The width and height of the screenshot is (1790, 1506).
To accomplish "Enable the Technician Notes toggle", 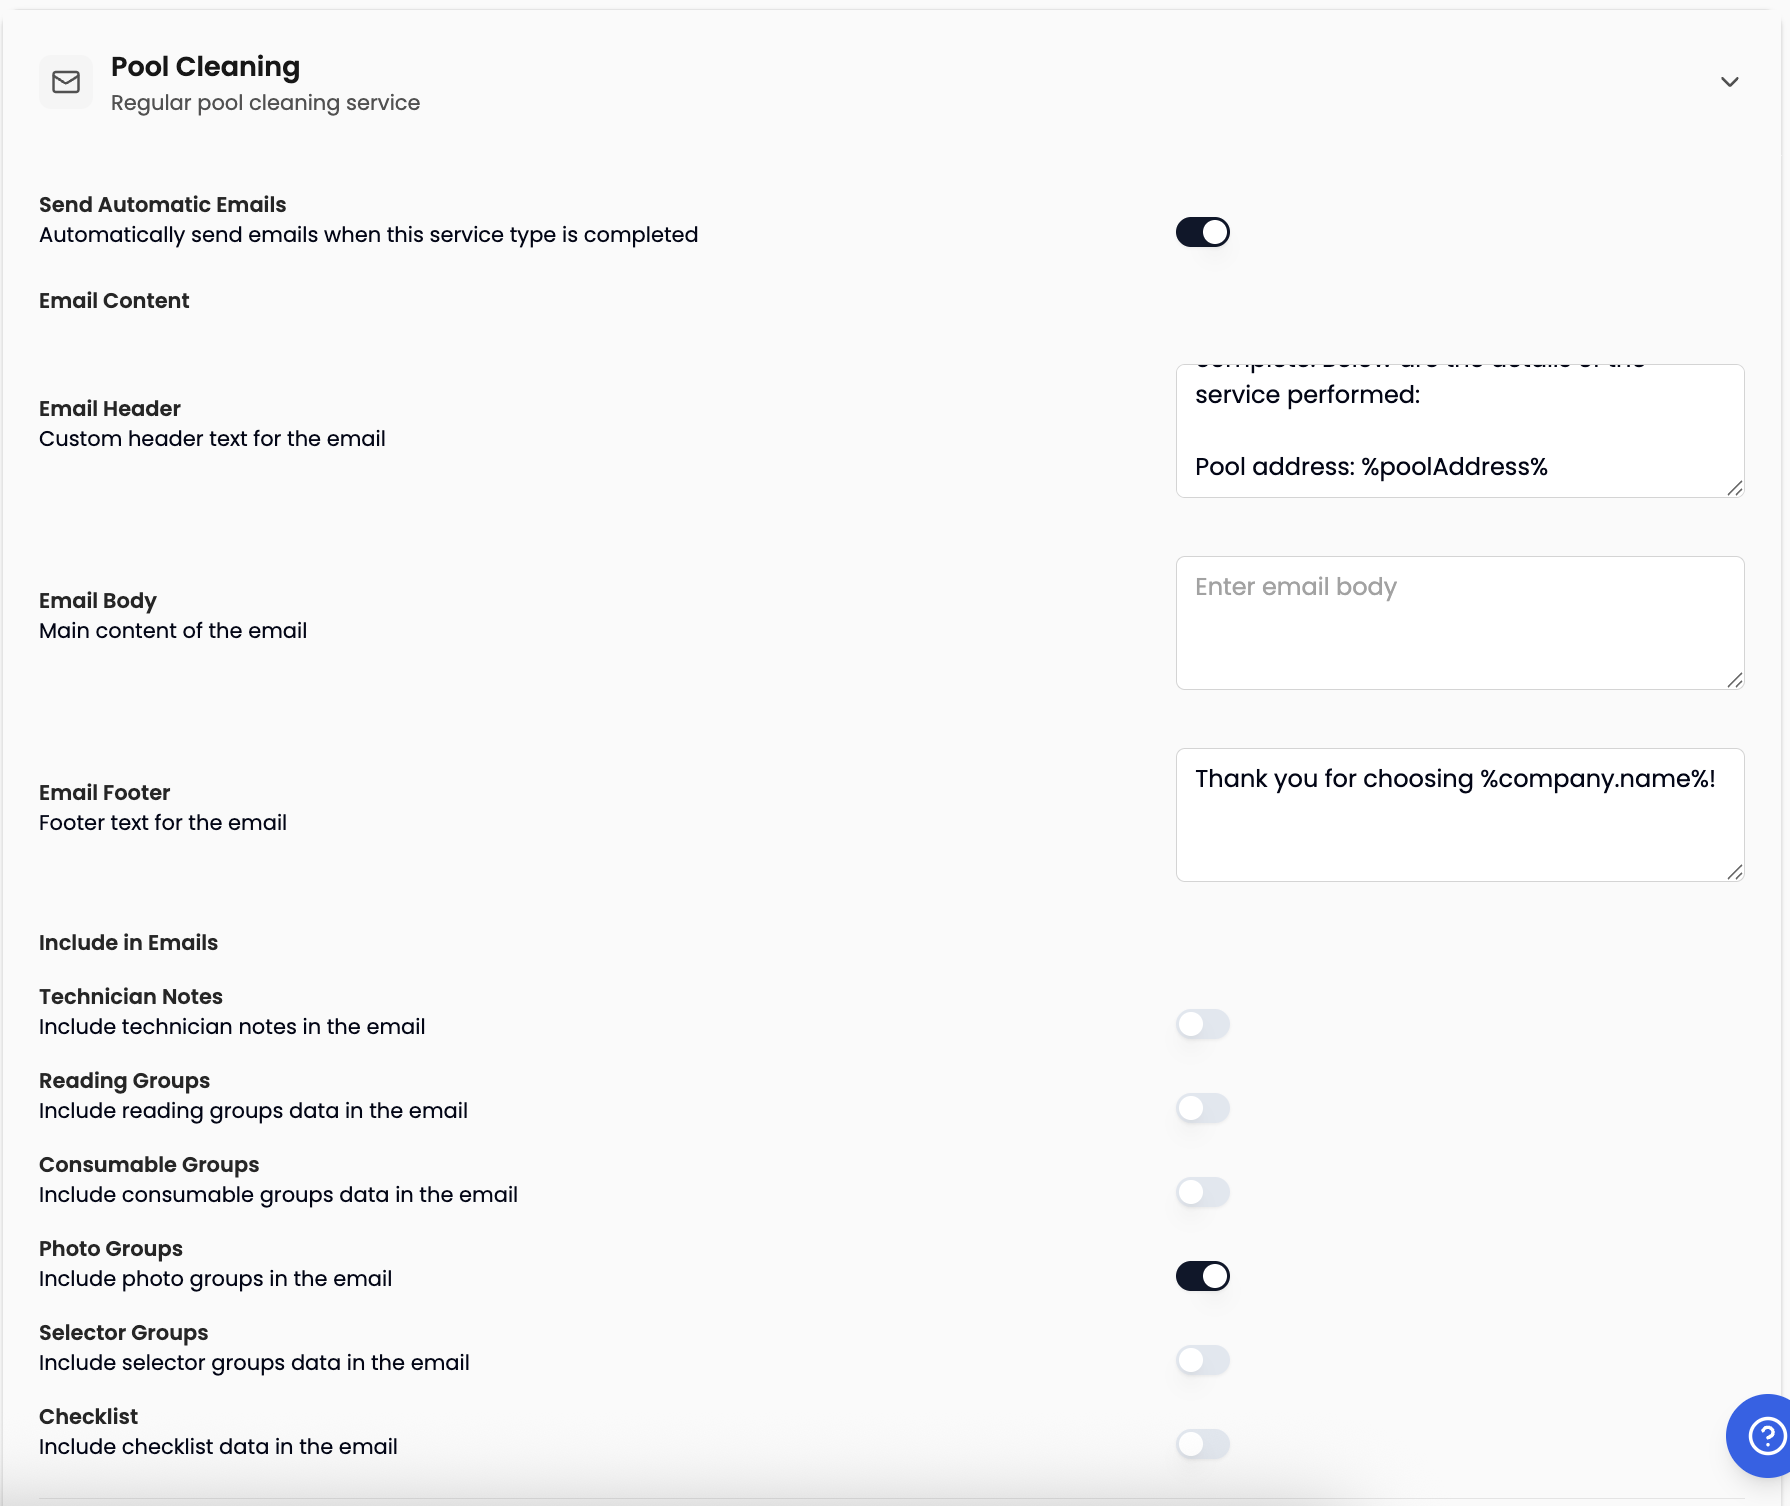I will click(1202, 1024).
